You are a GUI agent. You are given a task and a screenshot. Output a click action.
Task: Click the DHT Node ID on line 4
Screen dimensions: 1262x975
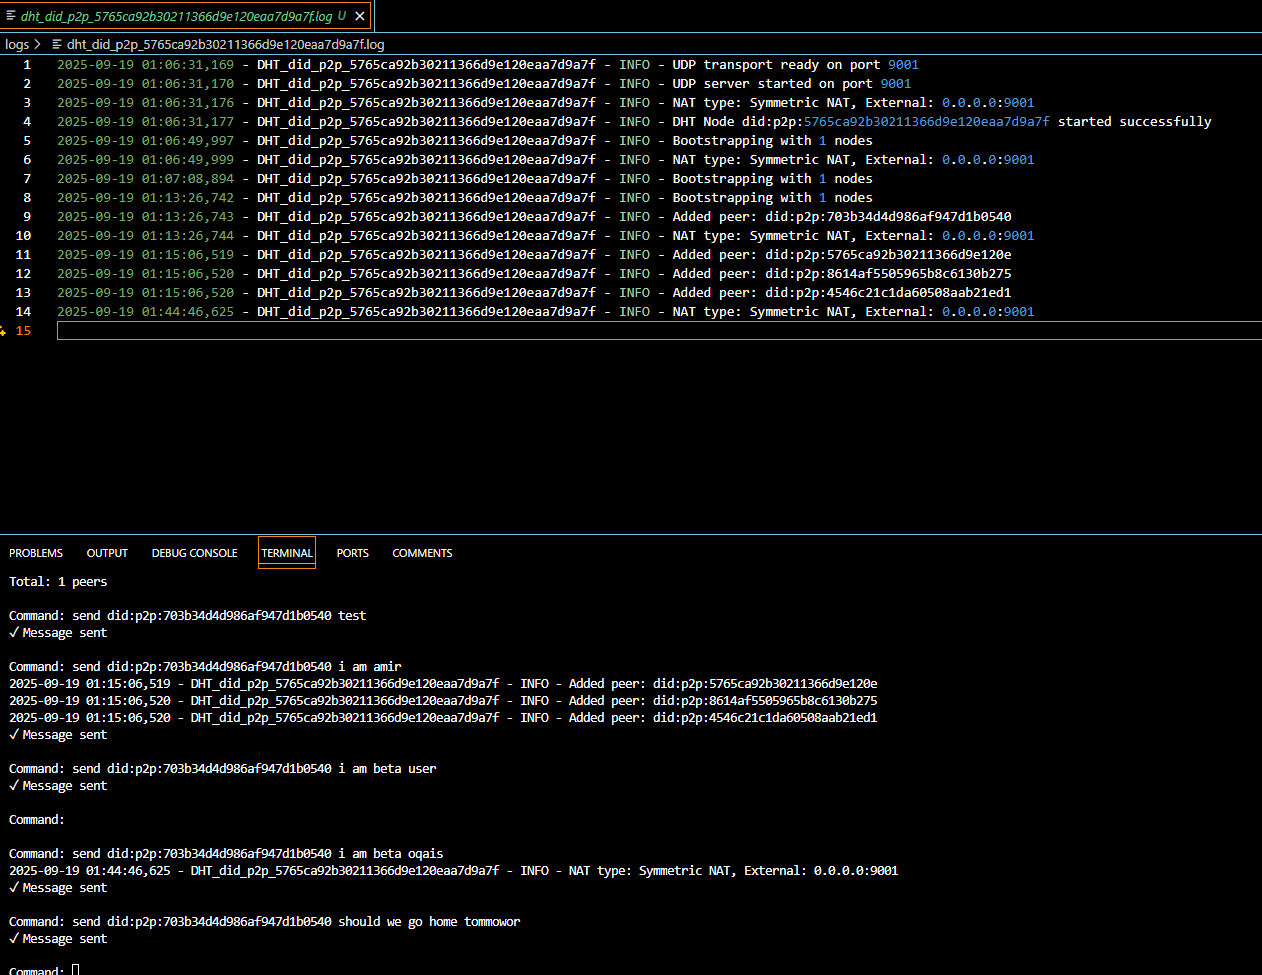[926, 122]
